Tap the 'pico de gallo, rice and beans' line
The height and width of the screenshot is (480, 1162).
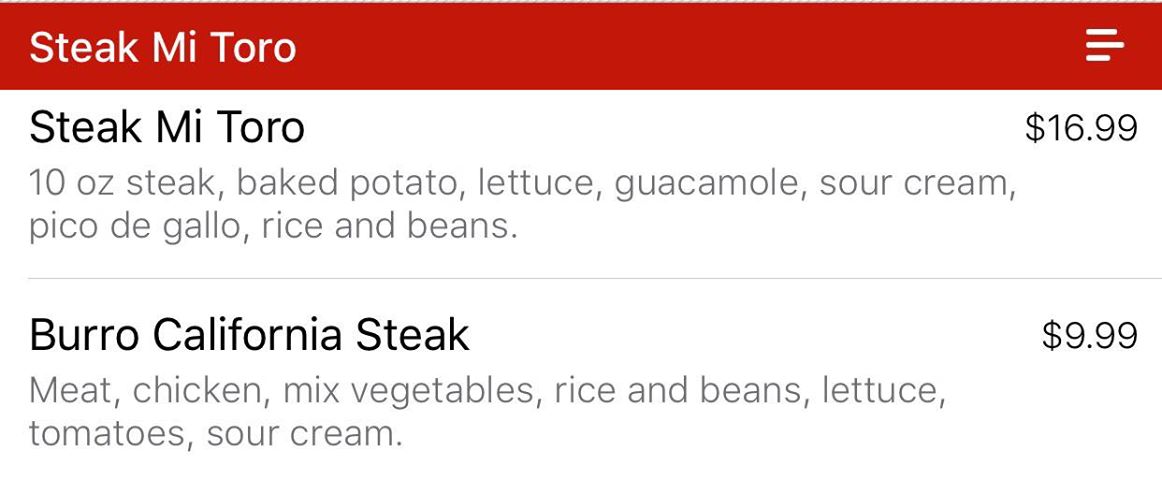pyautogui.click(x=273, y=227)
